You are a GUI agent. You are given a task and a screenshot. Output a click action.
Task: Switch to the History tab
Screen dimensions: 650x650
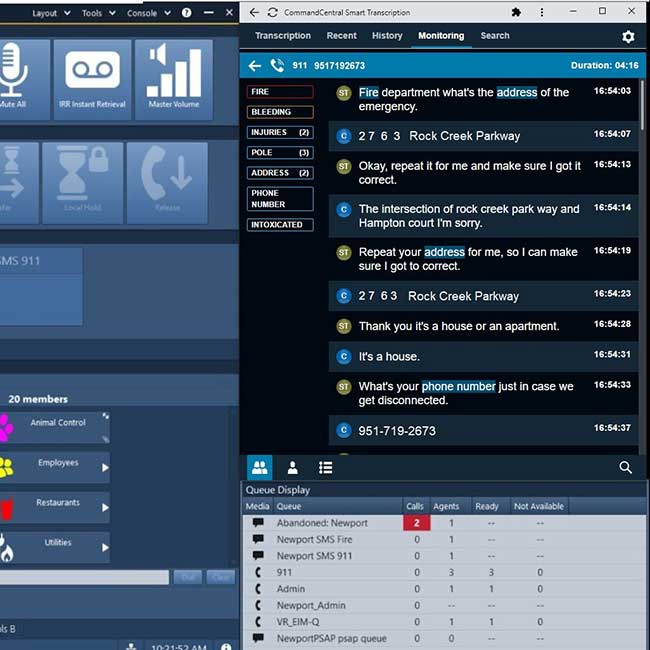click(x=387, y=36)
